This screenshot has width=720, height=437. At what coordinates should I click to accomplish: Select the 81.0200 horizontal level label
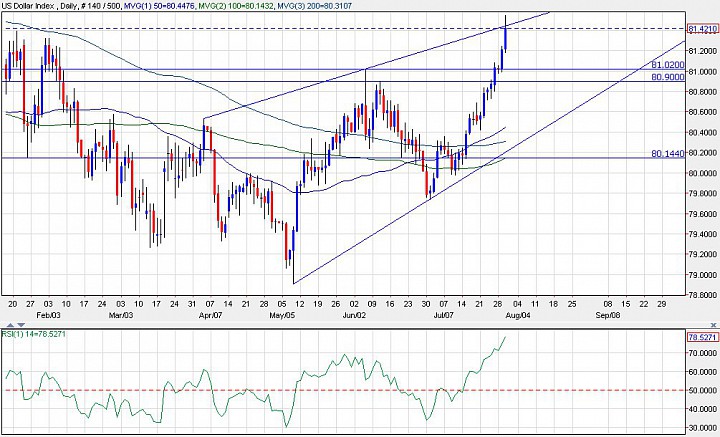(x=668, y=65)
